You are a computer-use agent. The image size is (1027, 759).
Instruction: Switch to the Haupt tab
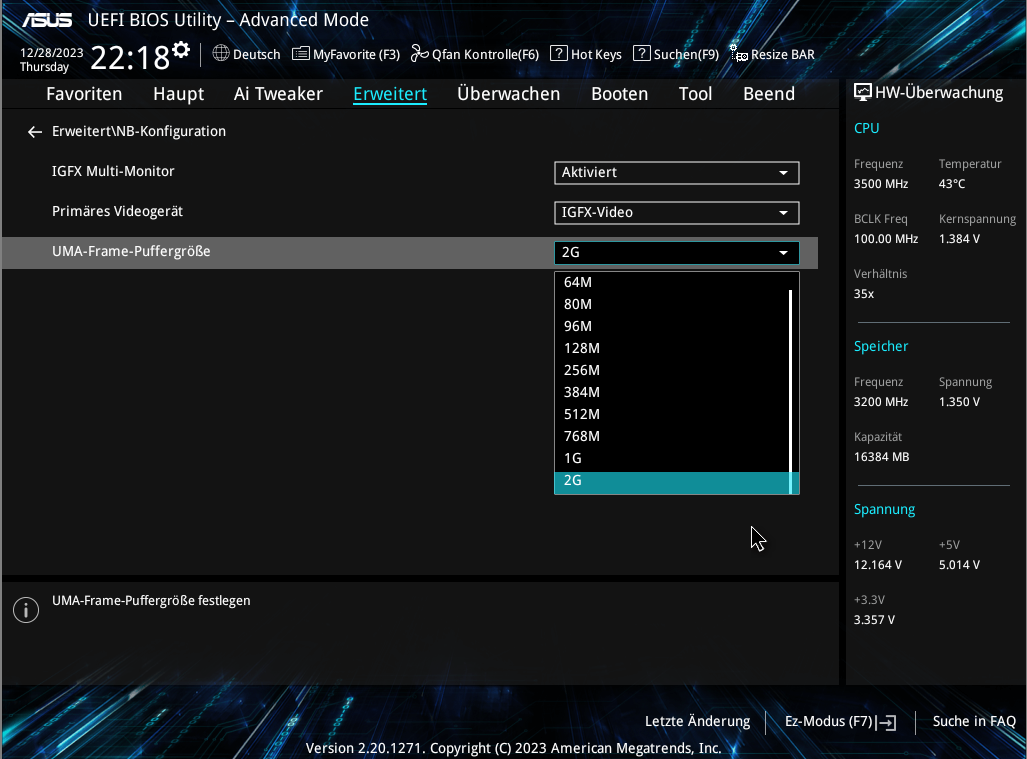tap(178, 94)
